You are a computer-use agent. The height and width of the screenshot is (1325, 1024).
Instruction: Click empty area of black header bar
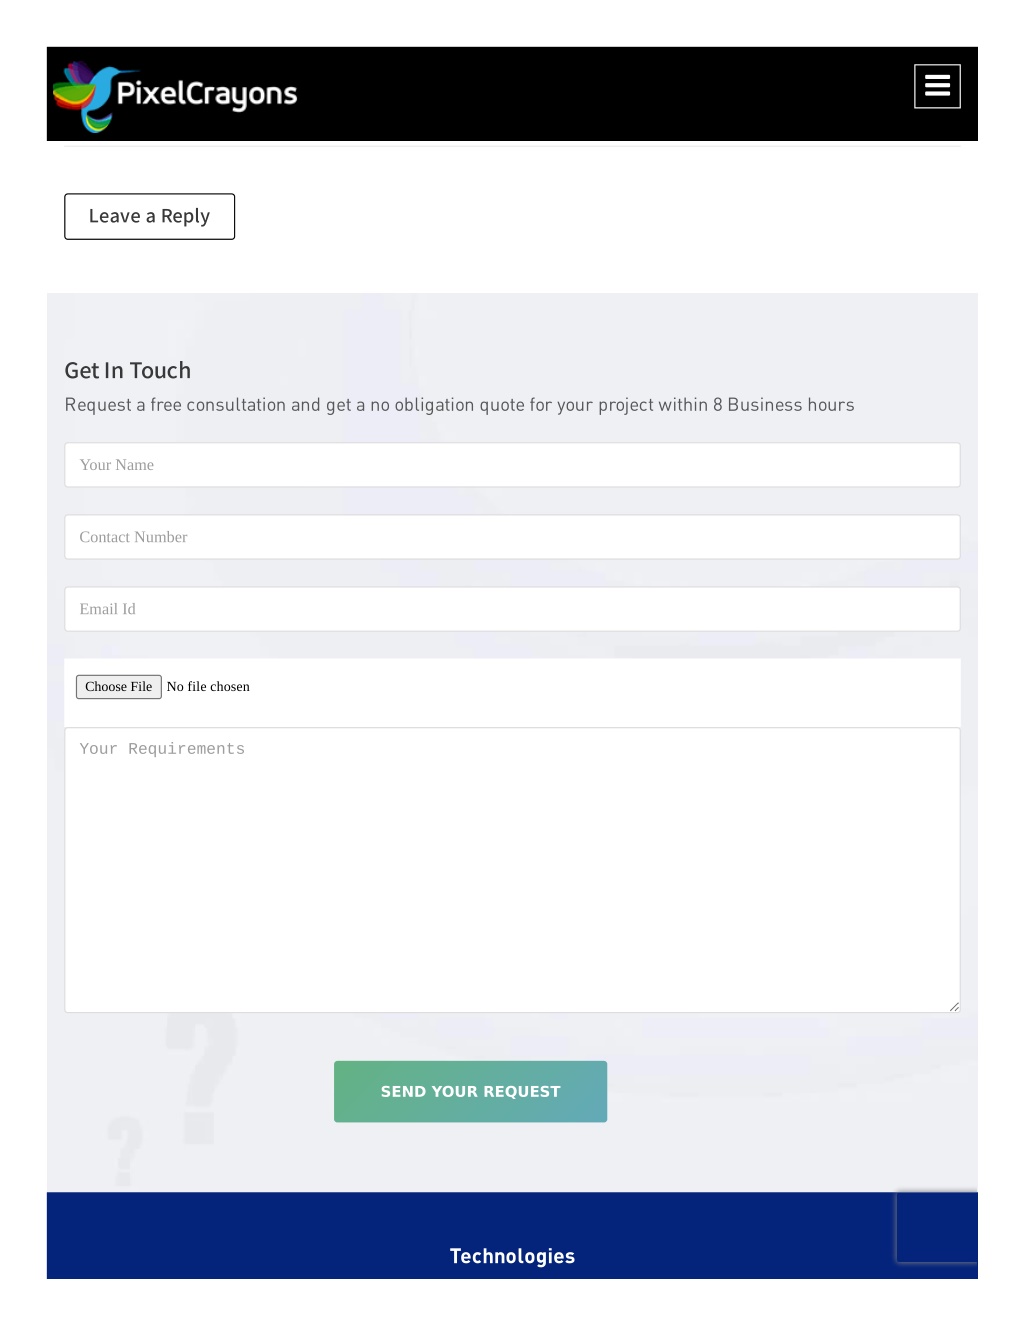pos(600,94)
